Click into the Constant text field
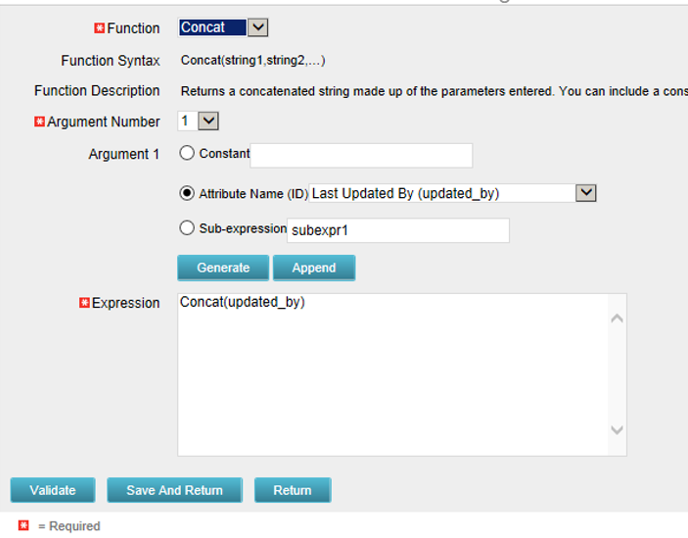The image size is (688, 538). [x=361, y=155]
